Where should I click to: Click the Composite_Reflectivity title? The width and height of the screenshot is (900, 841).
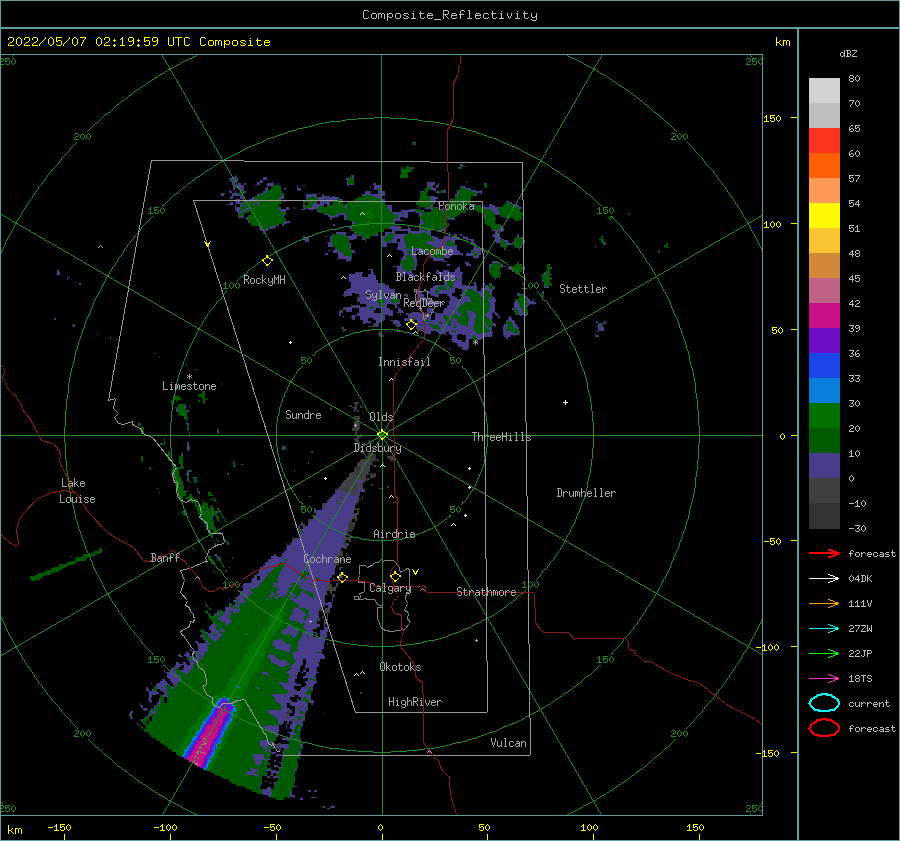(449, 15)
